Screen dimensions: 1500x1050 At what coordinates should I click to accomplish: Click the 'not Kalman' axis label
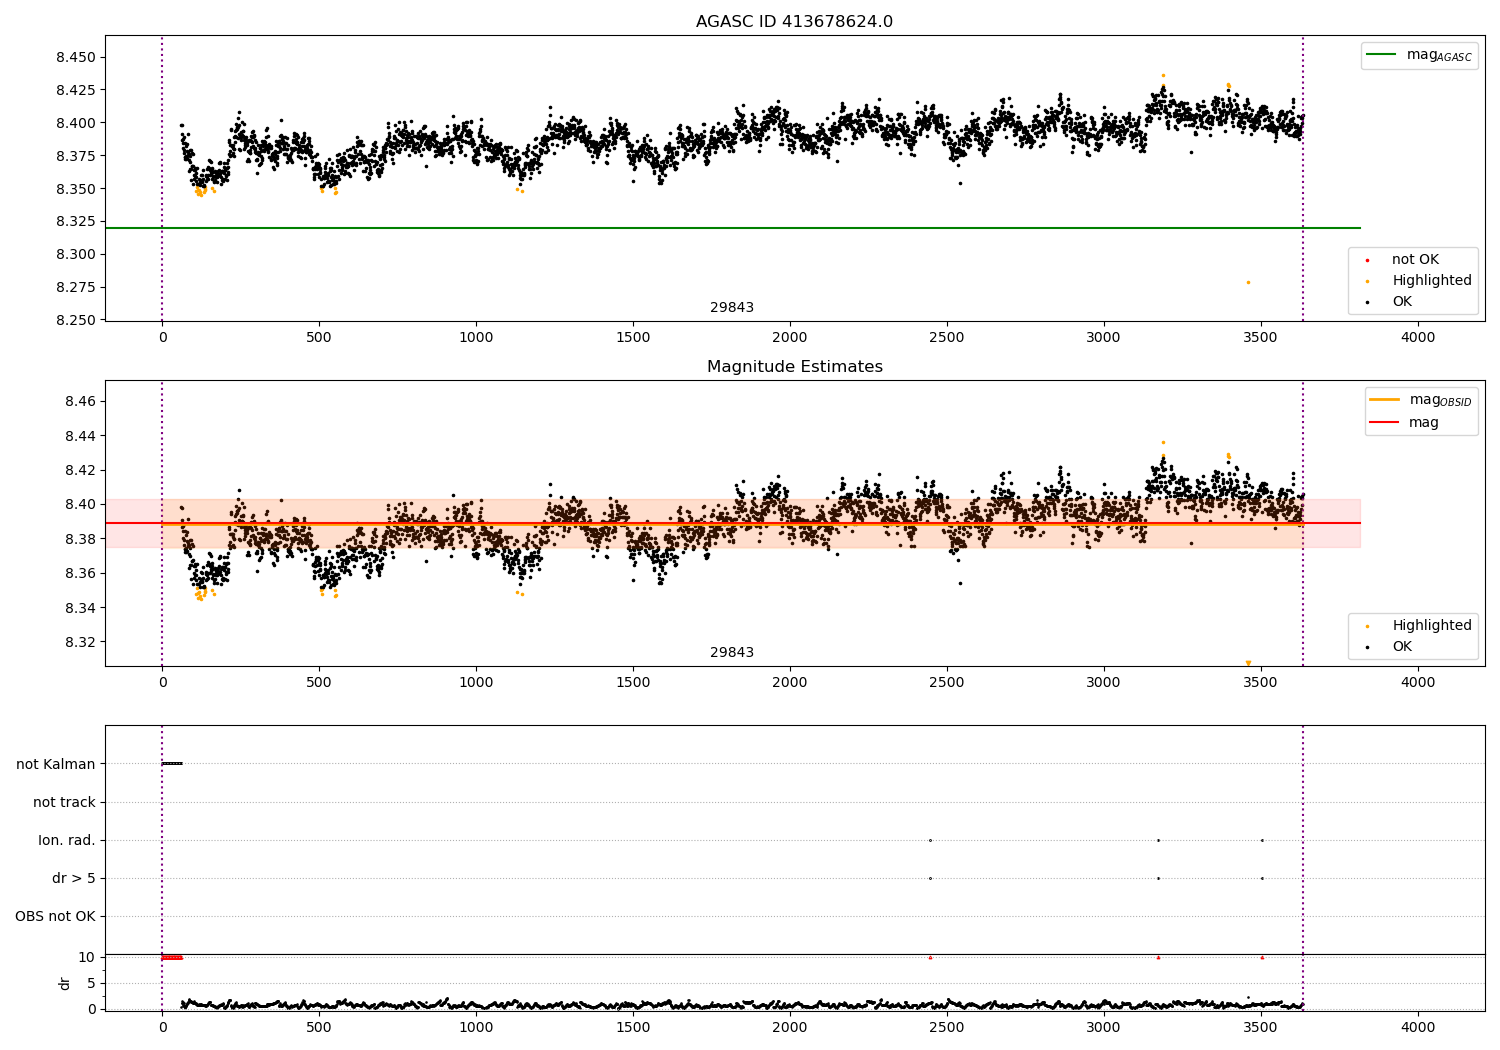[56, 765]
